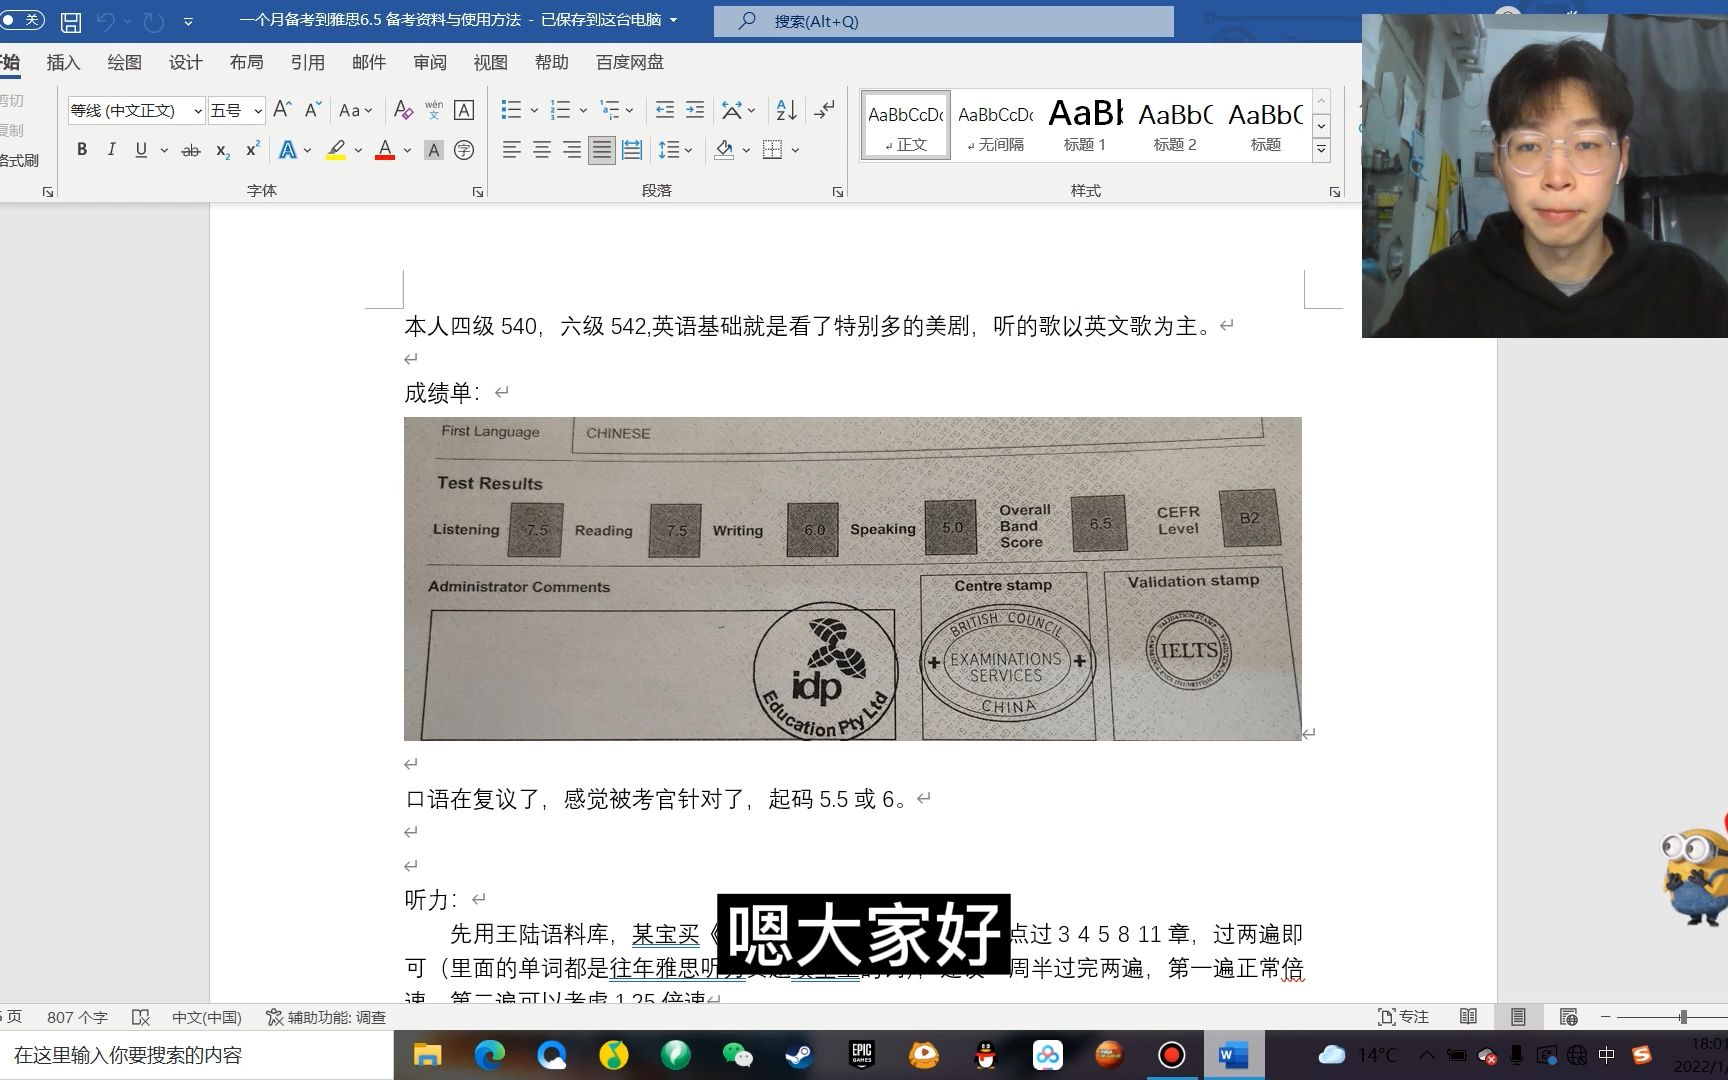
Task: Open the font name dropdown 等线
Action: point(197,110)
